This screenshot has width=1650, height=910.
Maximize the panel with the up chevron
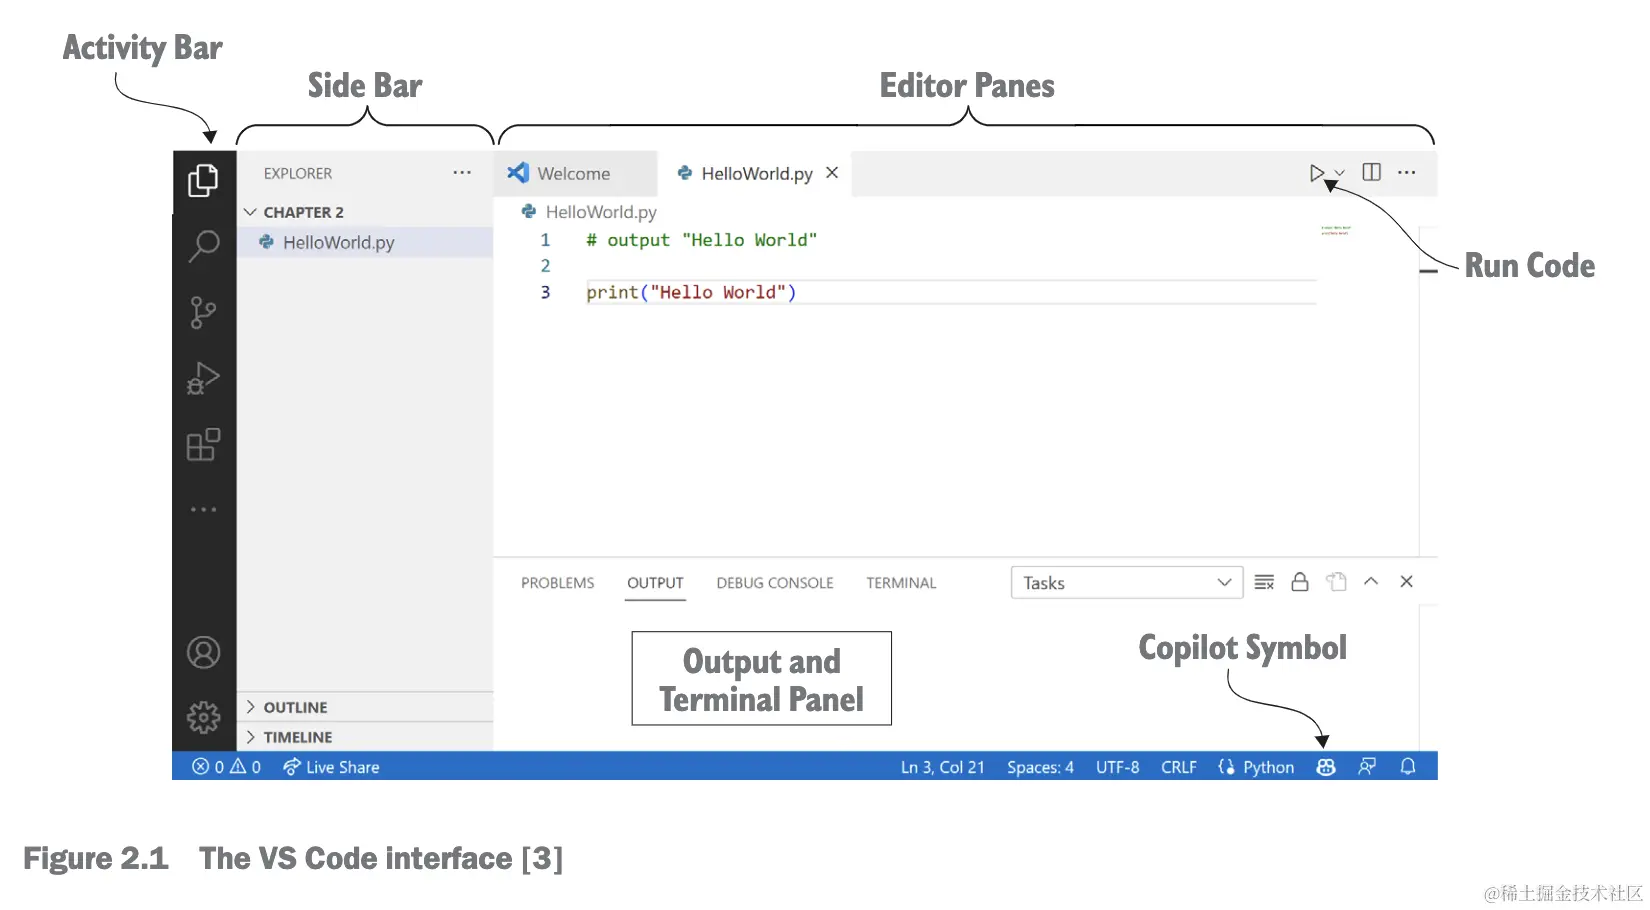coord(1371,581)
